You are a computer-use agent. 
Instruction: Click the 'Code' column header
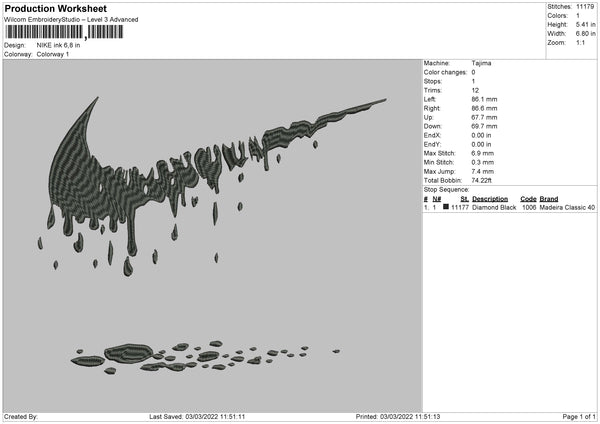[528, 199]
